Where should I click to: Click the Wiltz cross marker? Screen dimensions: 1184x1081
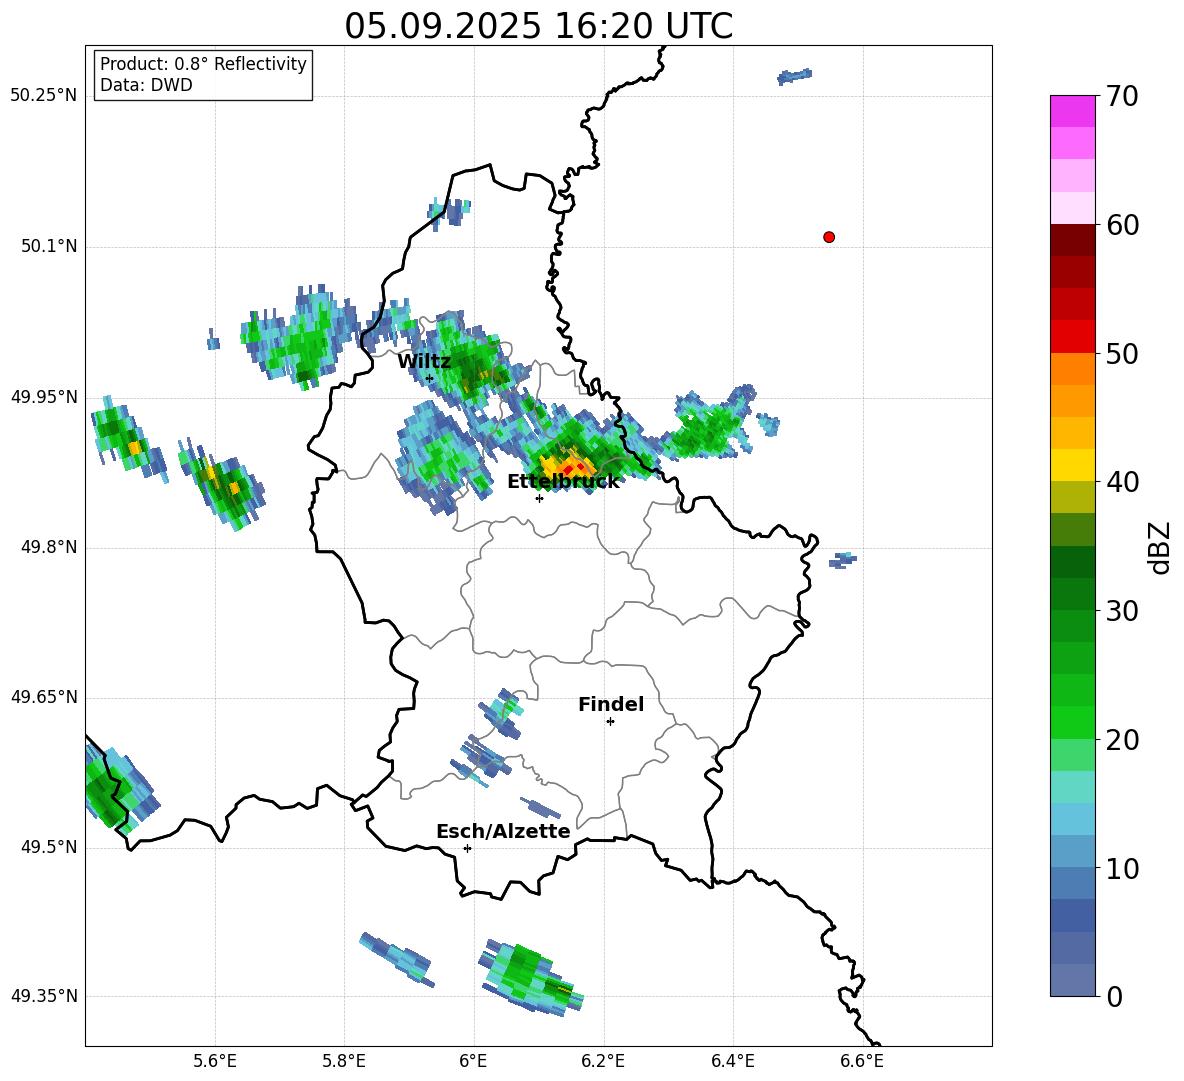(429, 378)
